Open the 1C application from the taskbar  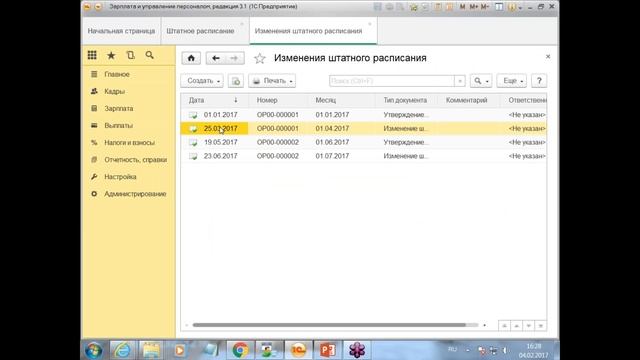pyautogui.click(x=298, y=350)
